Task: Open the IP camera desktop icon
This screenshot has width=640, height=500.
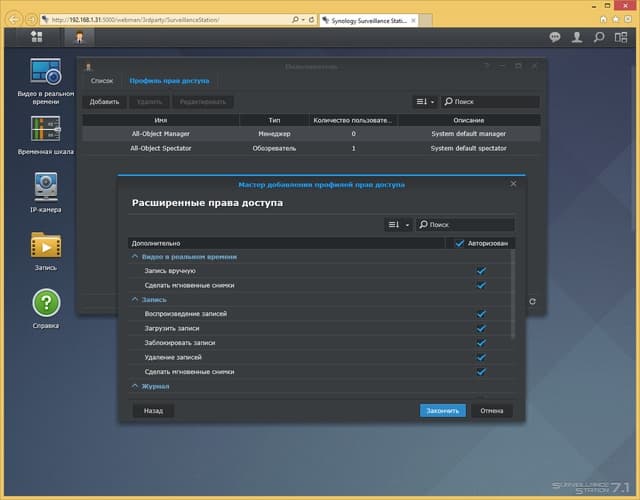Action: 46,187
